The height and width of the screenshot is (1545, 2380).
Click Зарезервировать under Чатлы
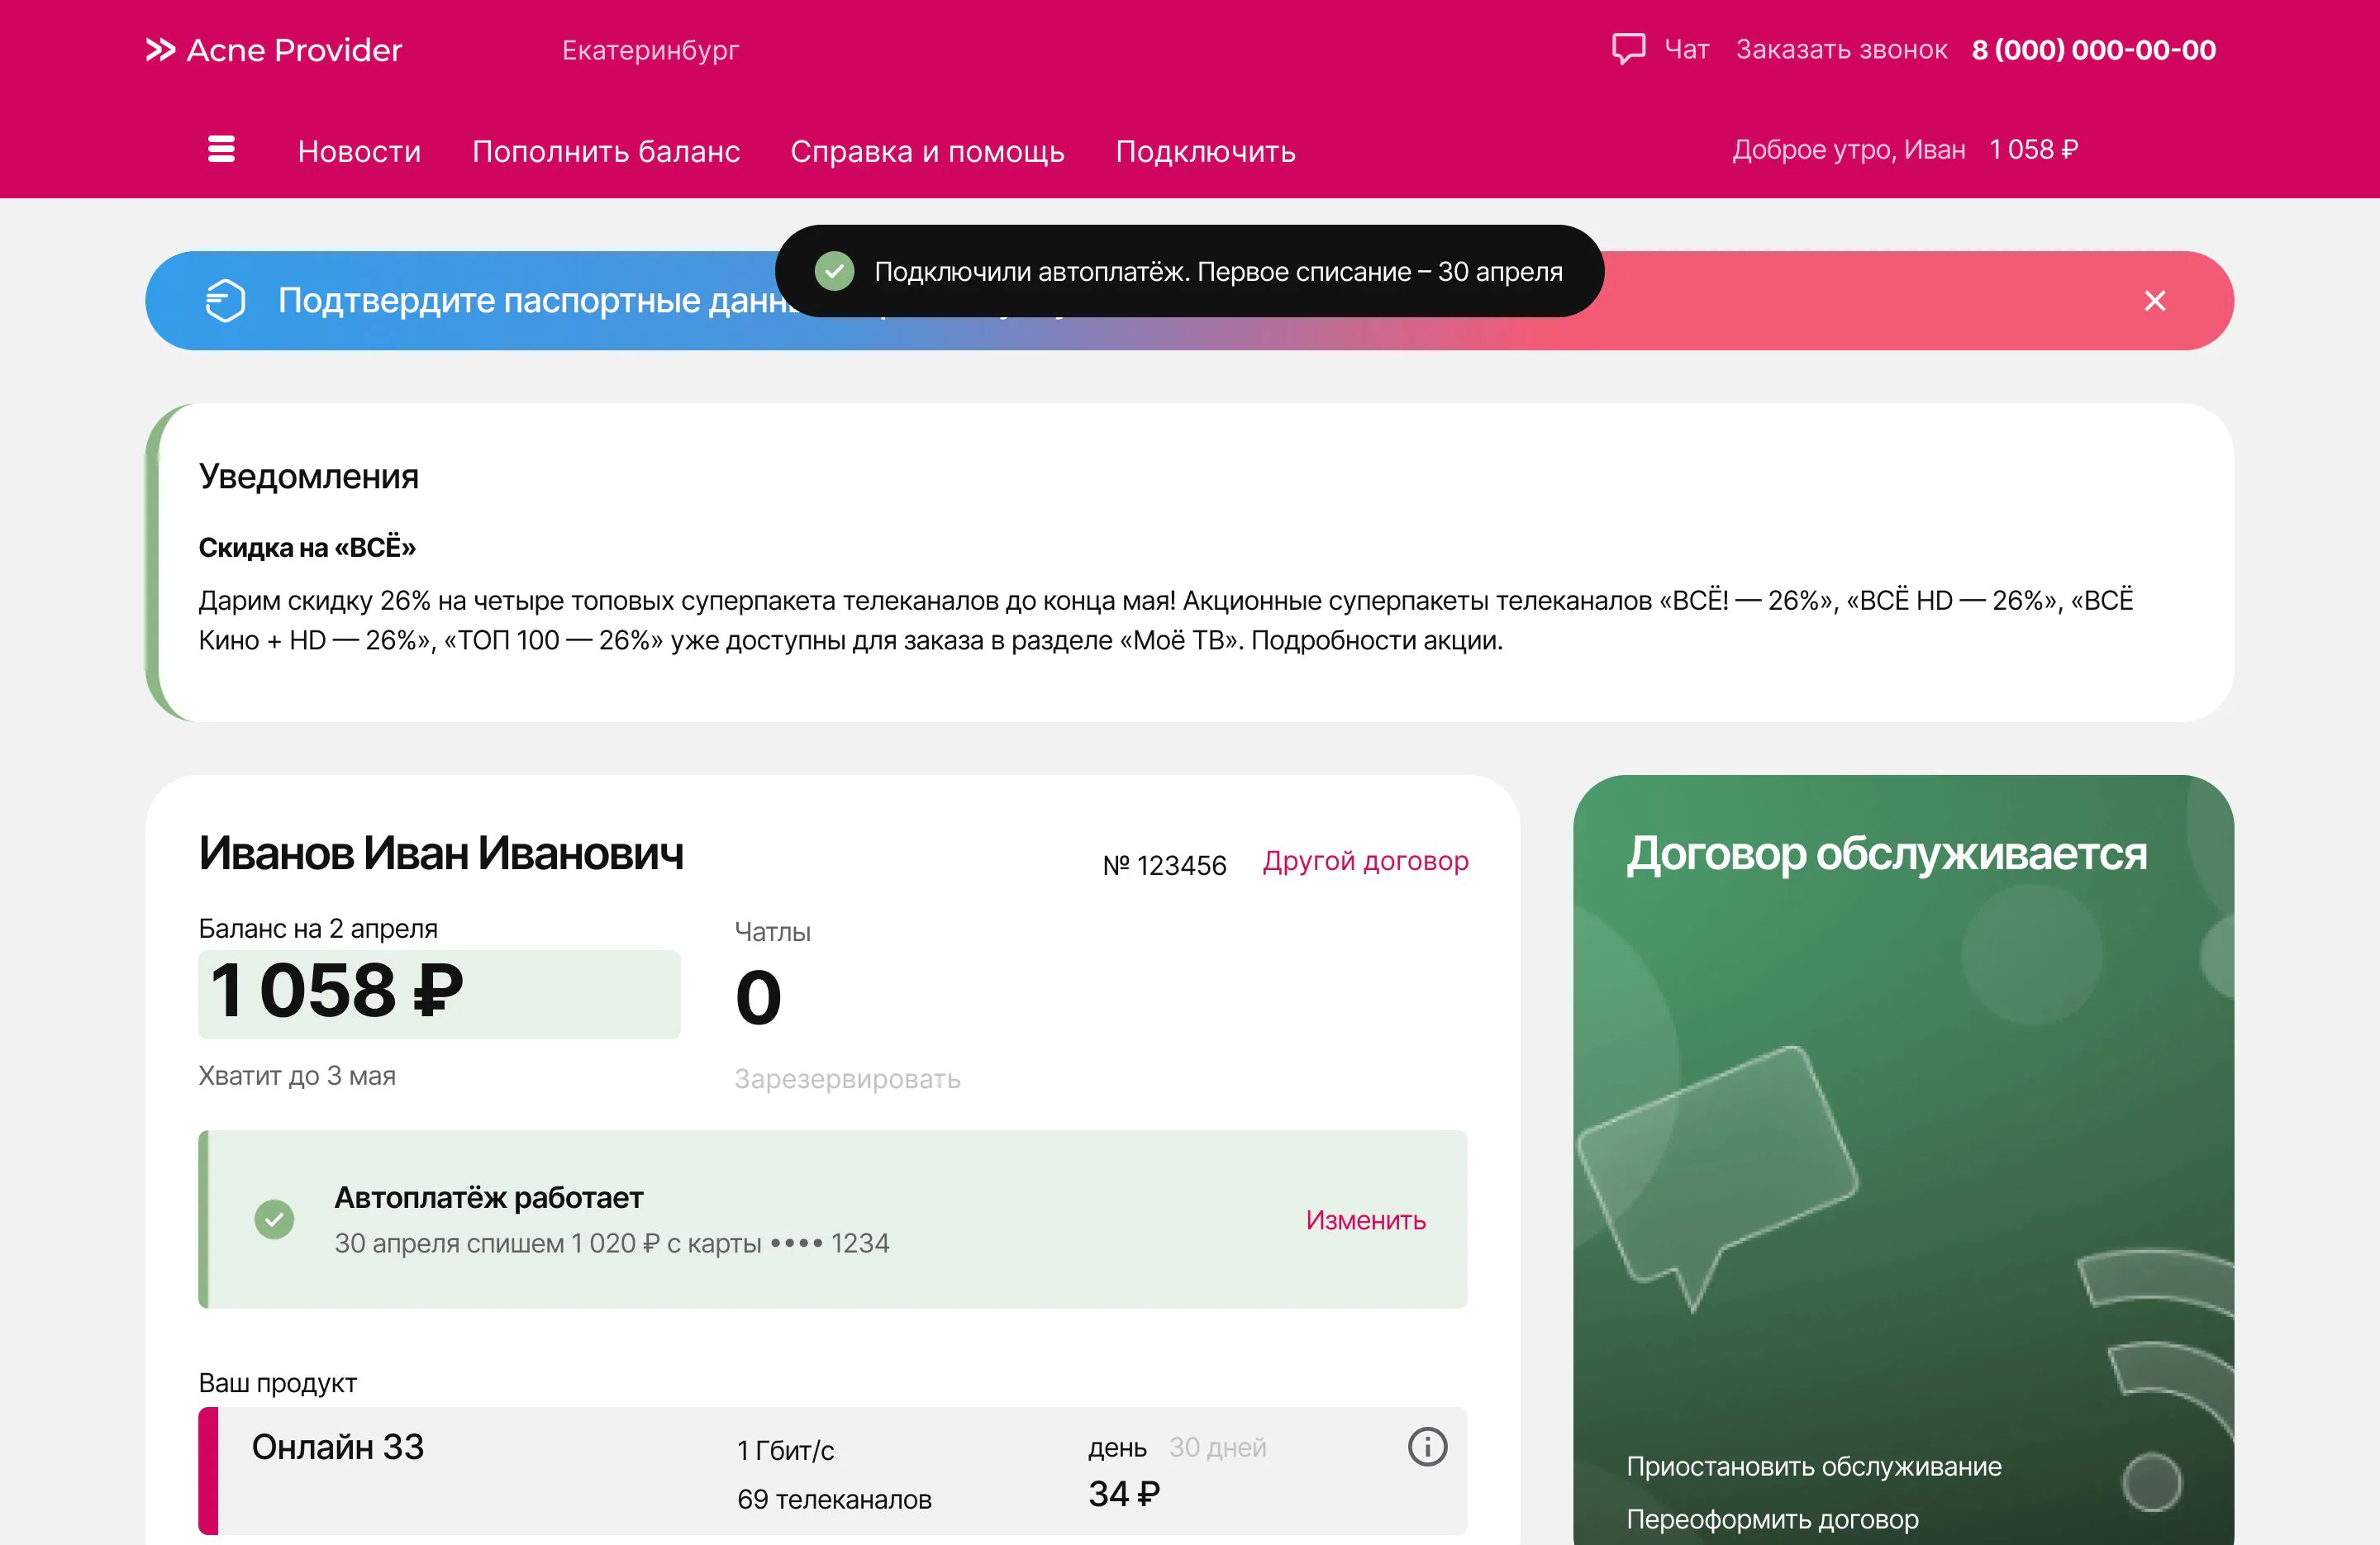click(x=847, y=1079)
